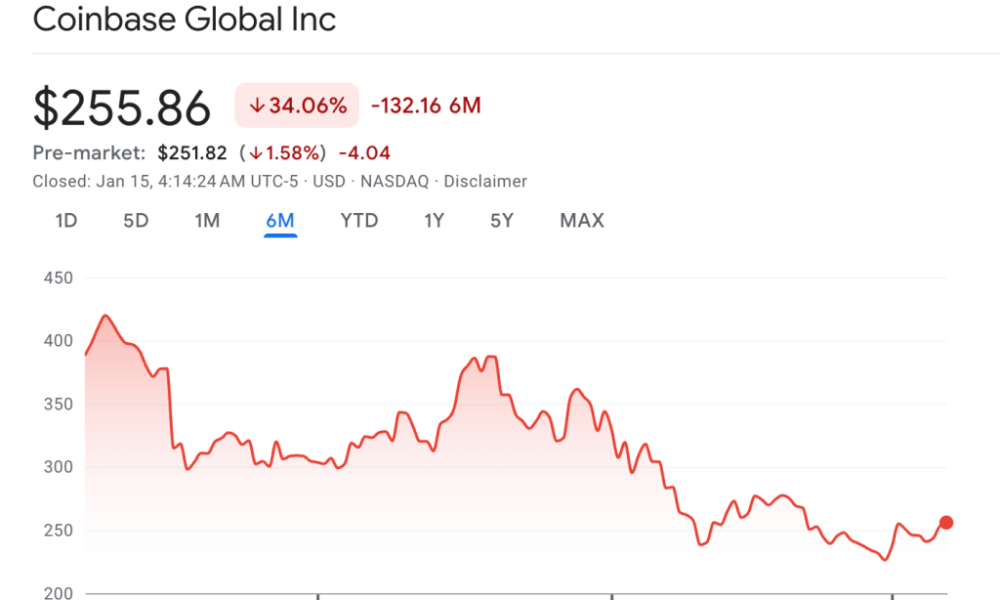The height and width of the screenshot is (600, 1000).
Task: Open the MAX chart history view
Action: point(581,220)
